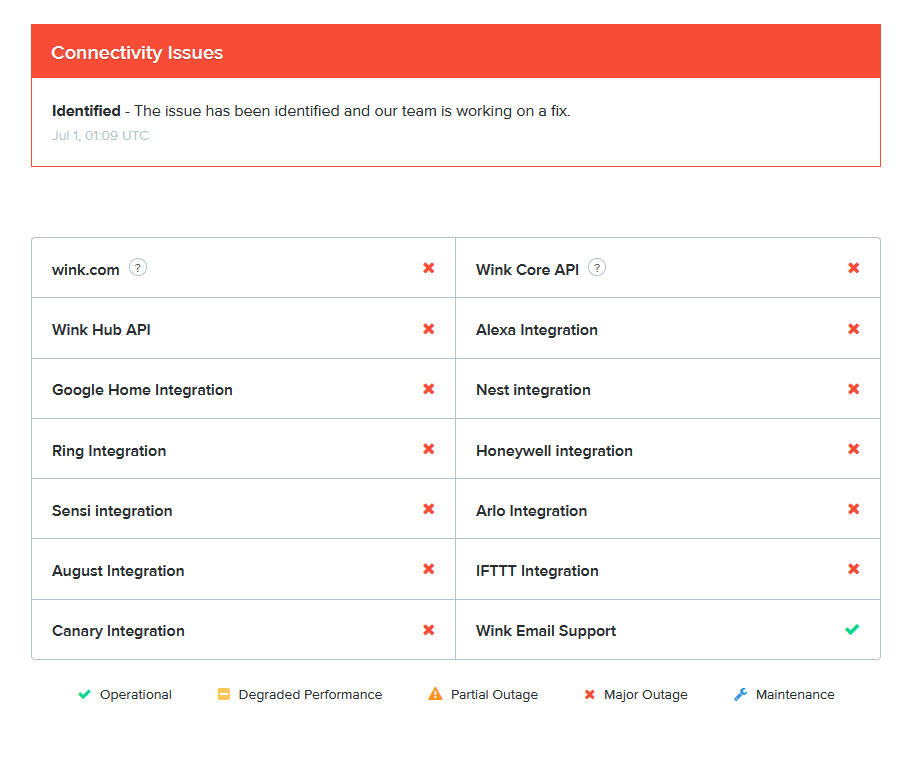Click the 'Major Outage' legend text

(x=646, y=695)
